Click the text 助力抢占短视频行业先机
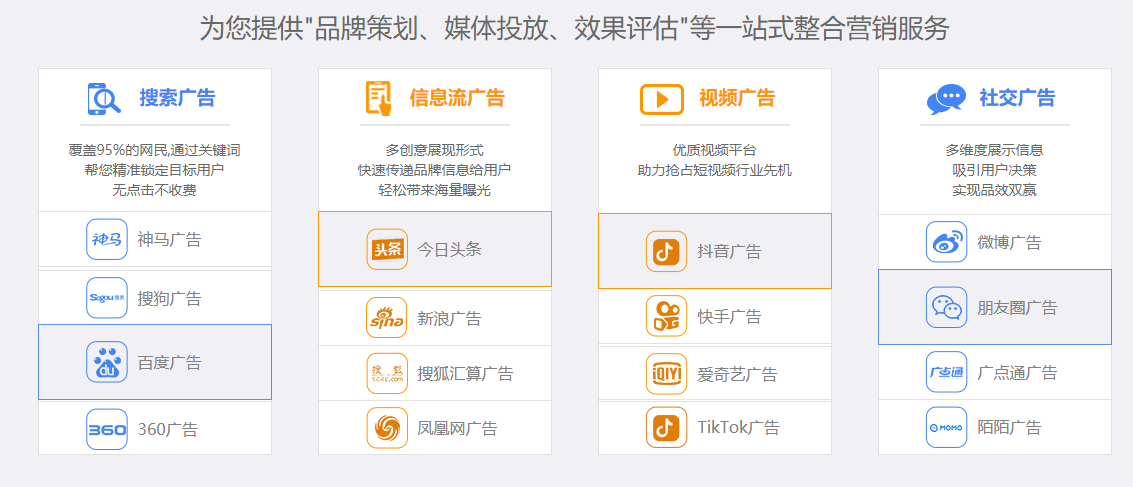The height and width of the screenshot is (487, 1133). [715, 171]
